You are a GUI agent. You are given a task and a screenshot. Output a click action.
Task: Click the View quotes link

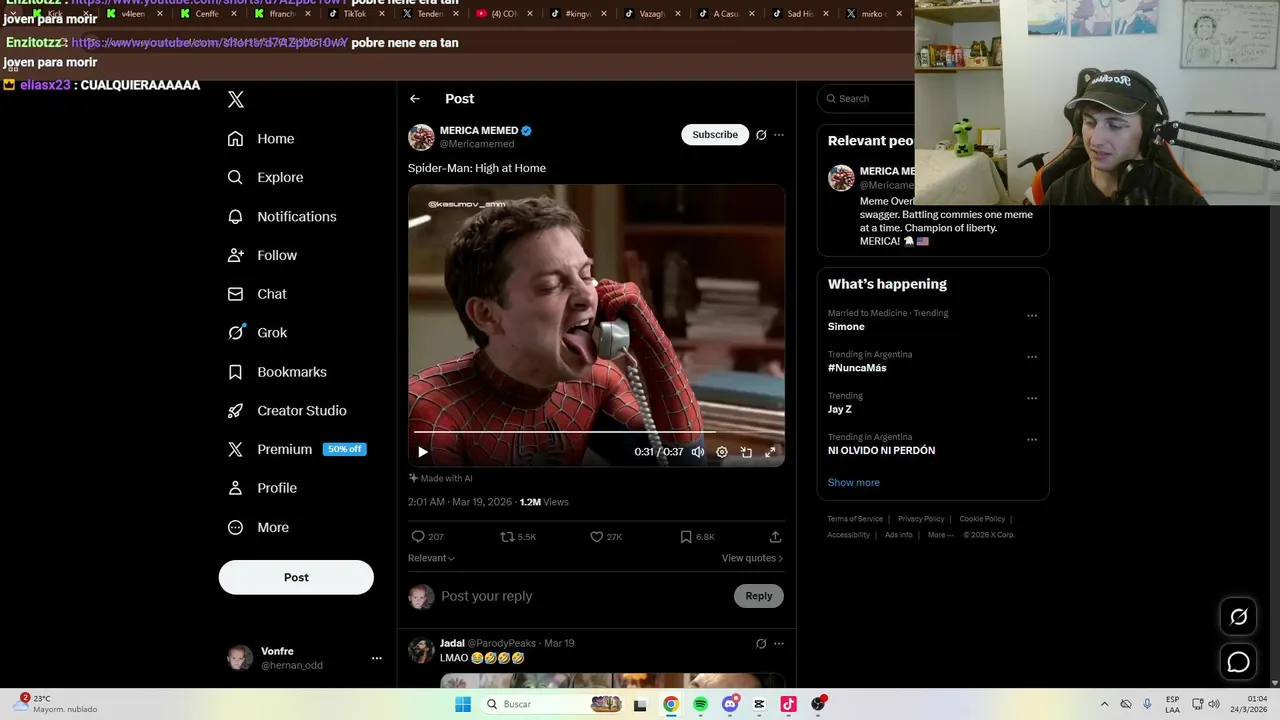(752, 558)
